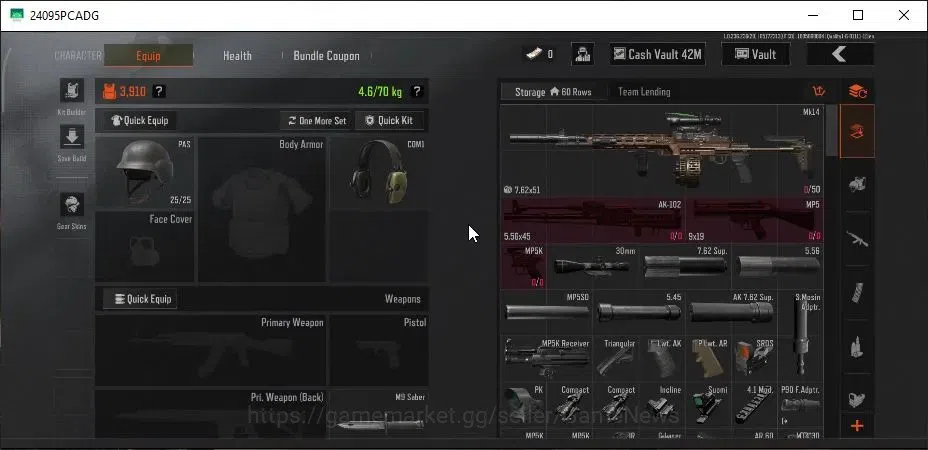Screen dimensions: 928x450
Task: Open the Kit Builder icon
Action: click(x=72, y=91)
